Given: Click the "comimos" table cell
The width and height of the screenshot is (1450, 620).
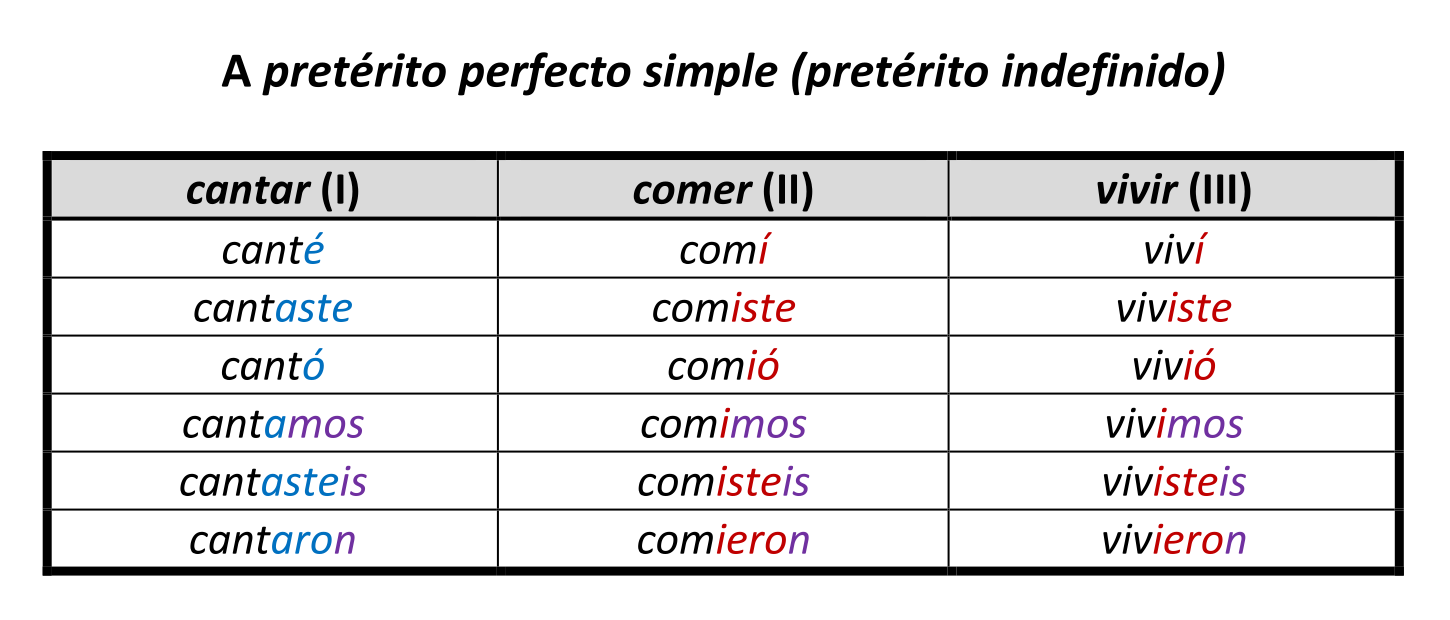Looking at the screenshot, I should click(x=723, y=424).
